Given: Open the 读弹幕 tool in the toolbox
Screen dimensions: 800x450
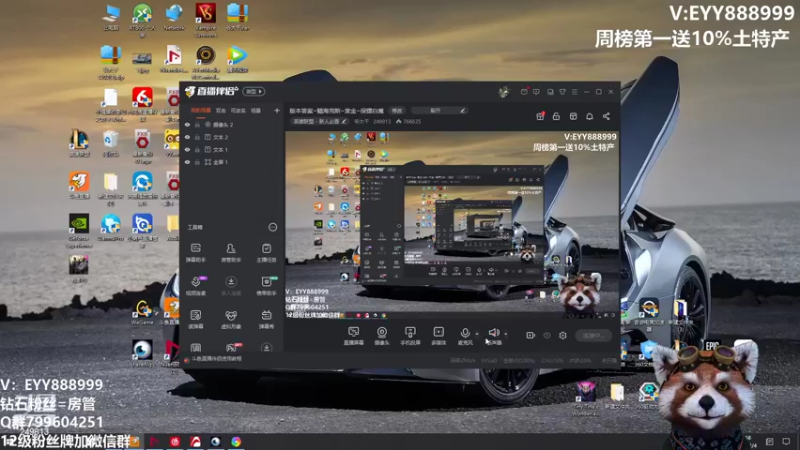Looking at the screenshot, I should pyautogui.click(x=195, y=319).
